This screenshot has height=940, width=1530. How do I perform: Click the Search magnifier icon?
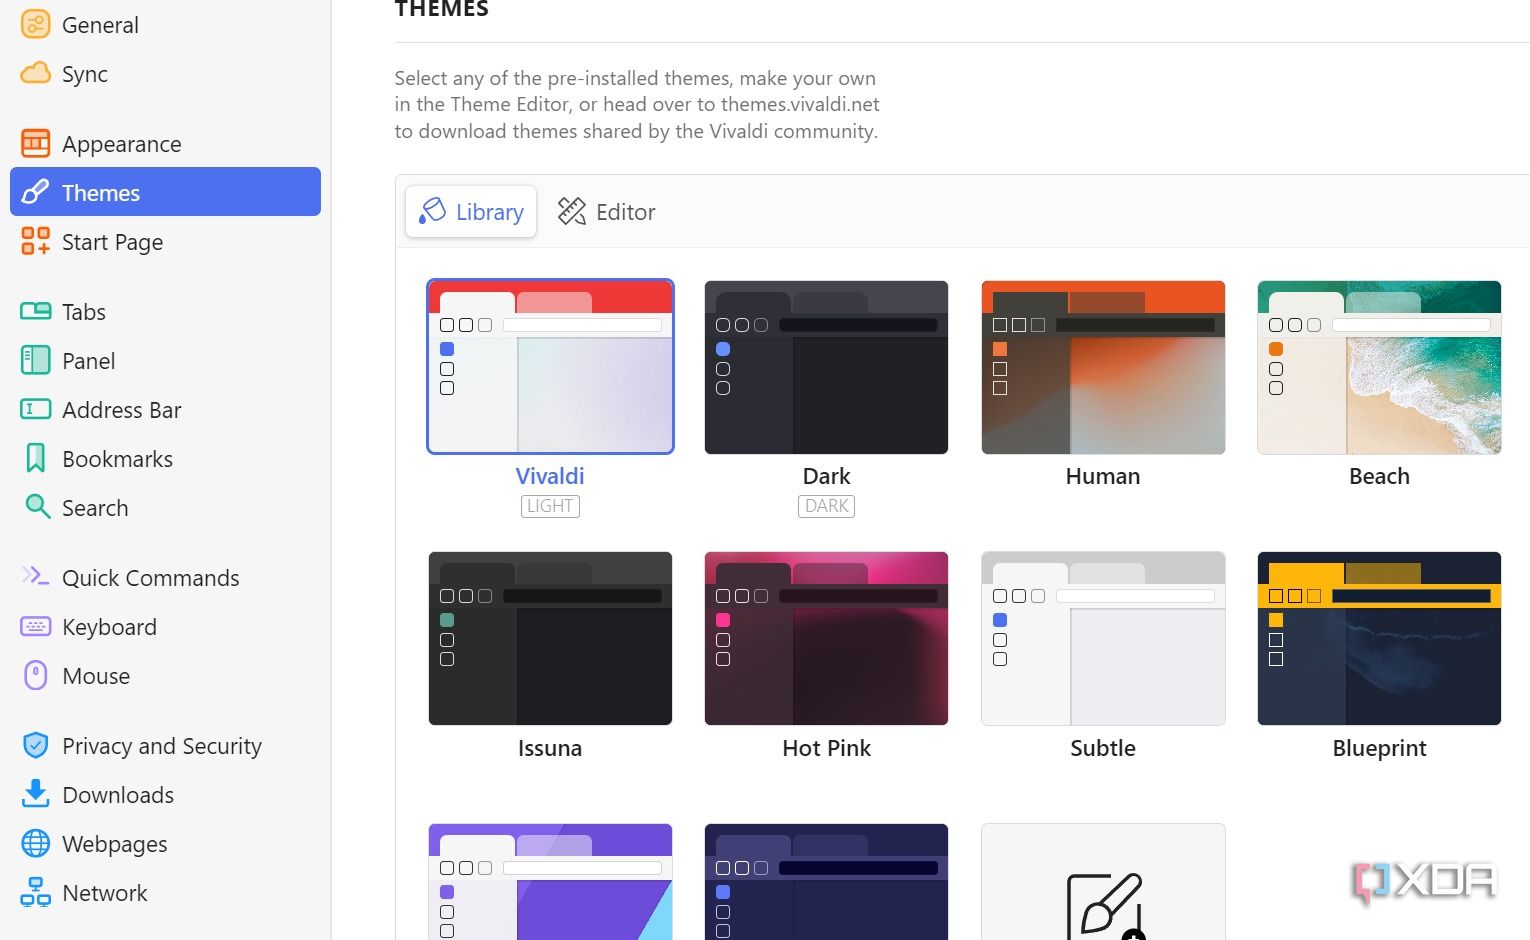pyautogui.click(x=37, y=507)
